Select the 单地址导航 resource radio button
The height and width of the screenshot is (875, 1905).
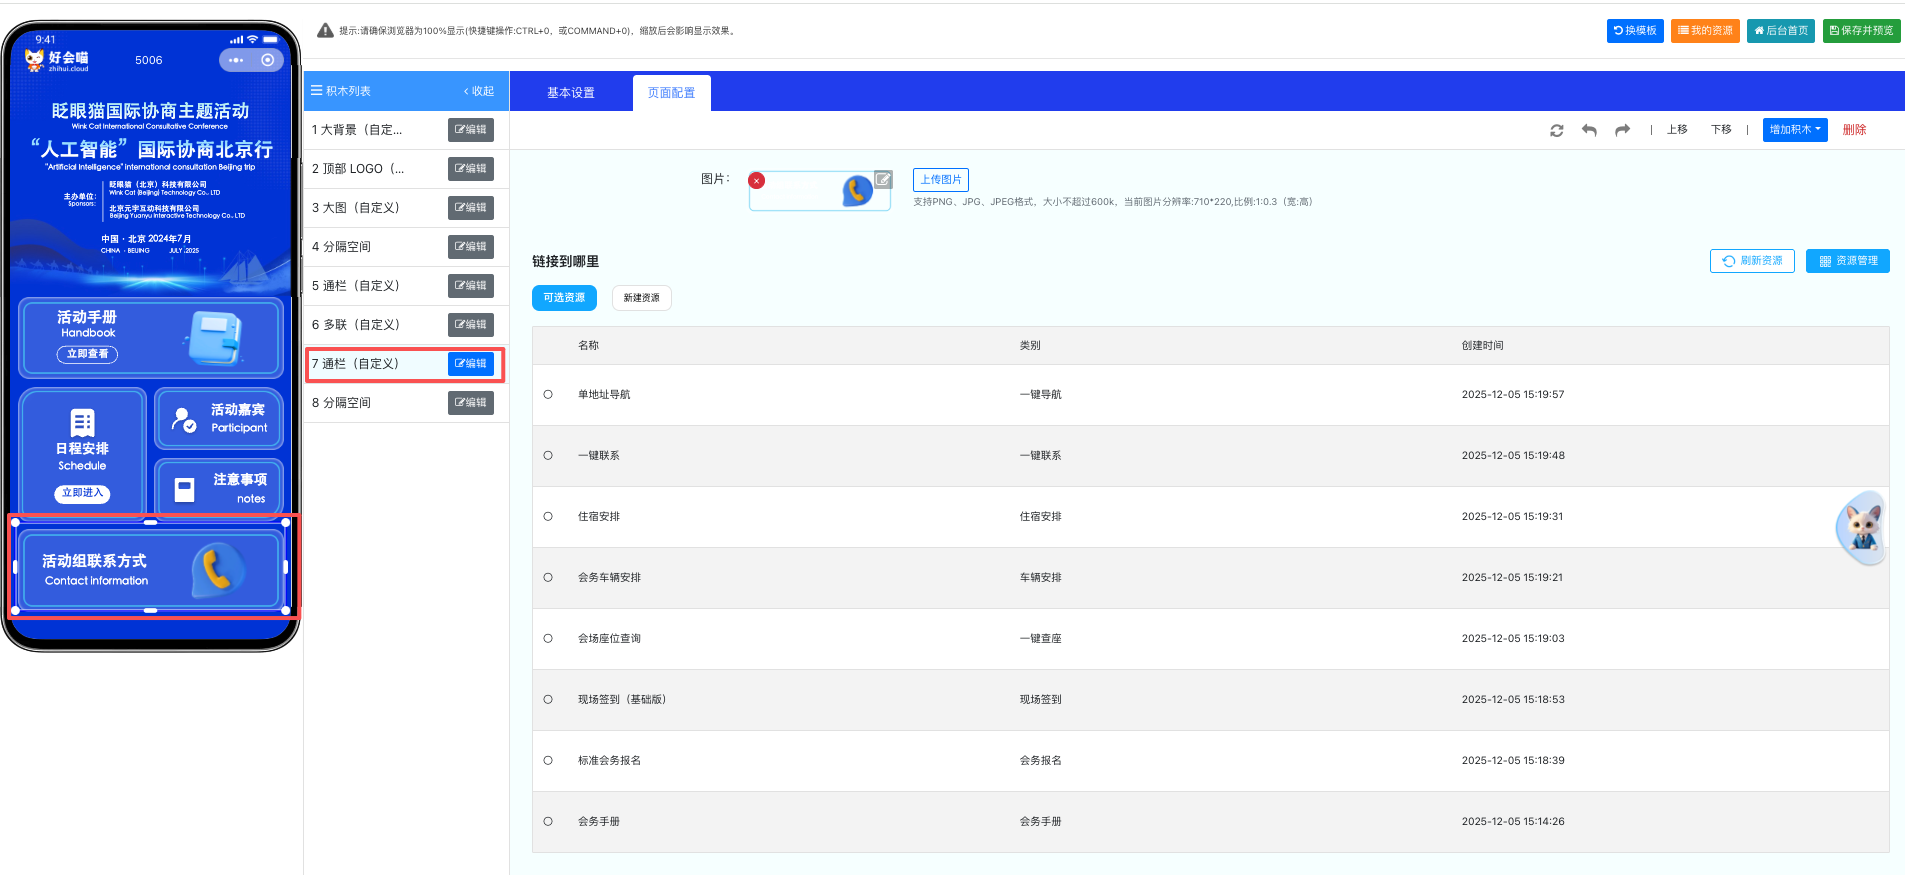pyautogui.click(x=548, y=395)
